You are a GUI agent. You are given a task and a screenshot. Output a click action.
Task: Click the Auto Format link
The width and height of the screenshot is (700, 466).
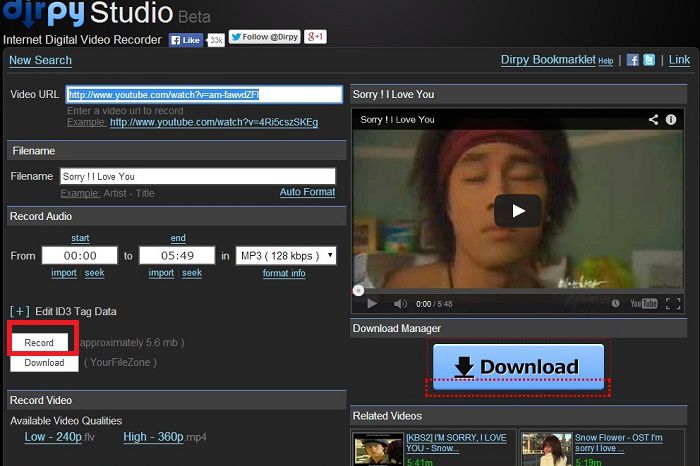pyautogui.click(x=307, y=192)
